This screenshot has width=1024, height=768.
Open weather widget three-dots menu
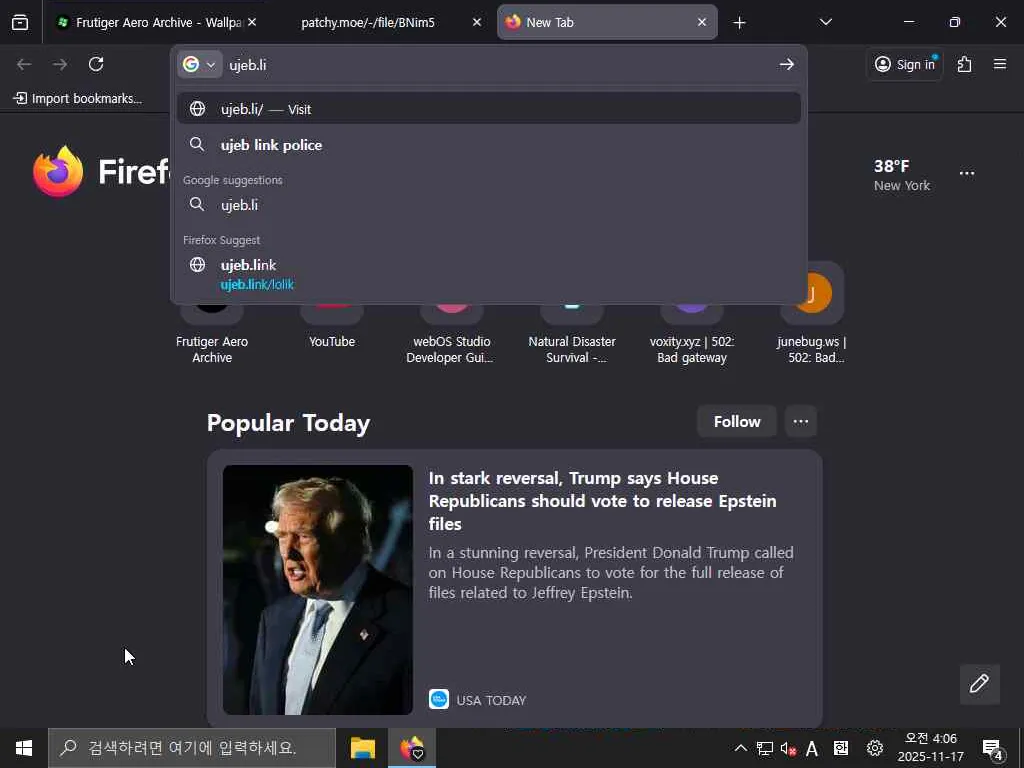point(967,173)
